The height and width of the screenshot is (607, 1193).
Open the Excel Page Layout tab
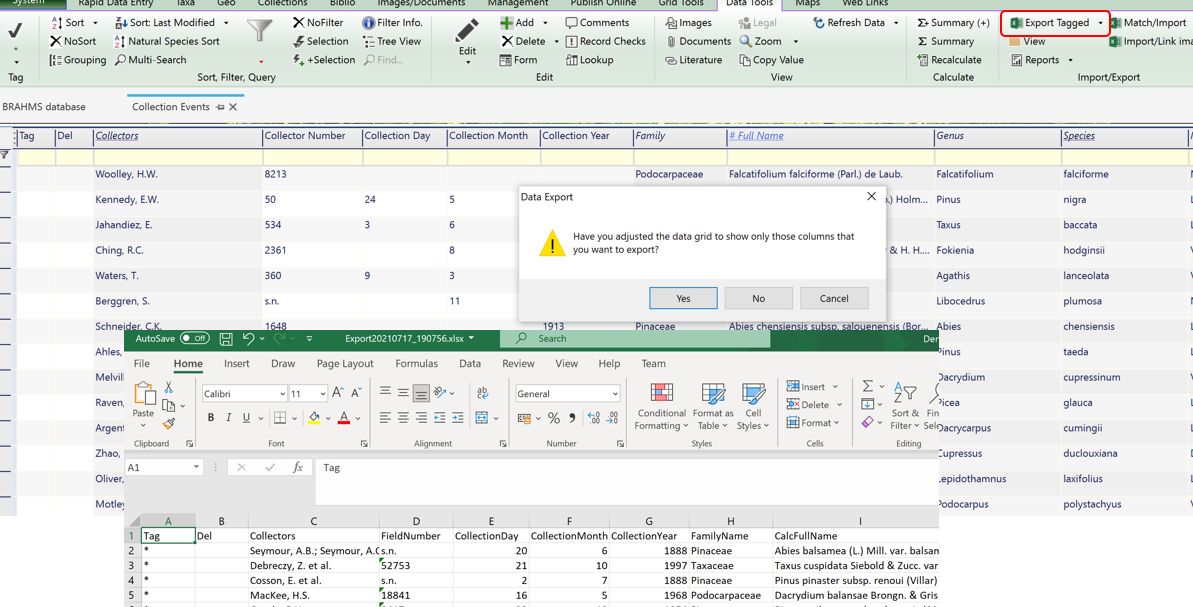click(345, 364)
